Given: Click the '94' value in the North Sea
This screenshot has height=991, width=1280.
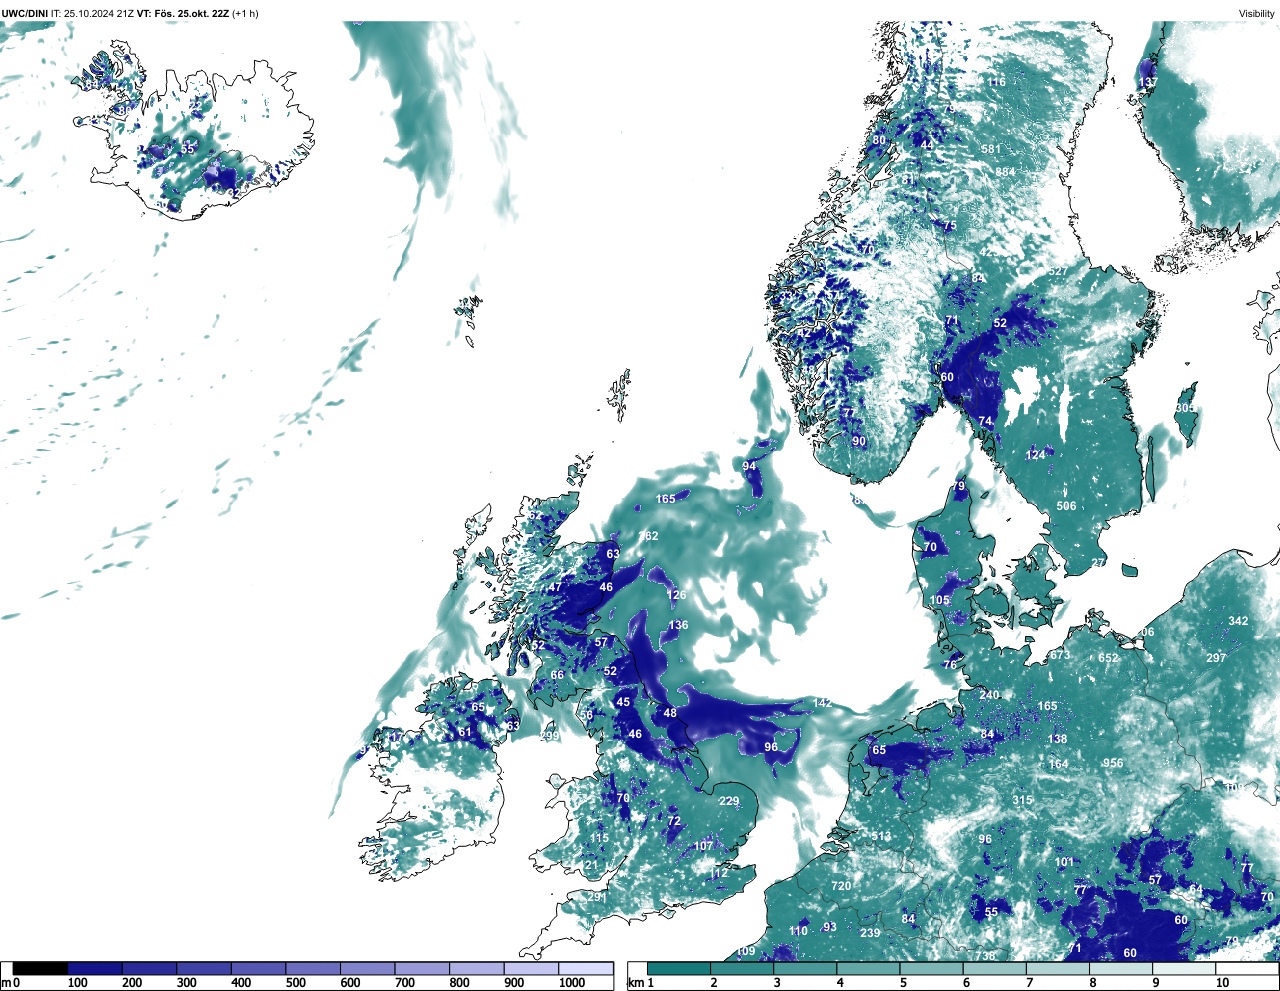Looking at the screenshot, I should (x=750, y=466).
